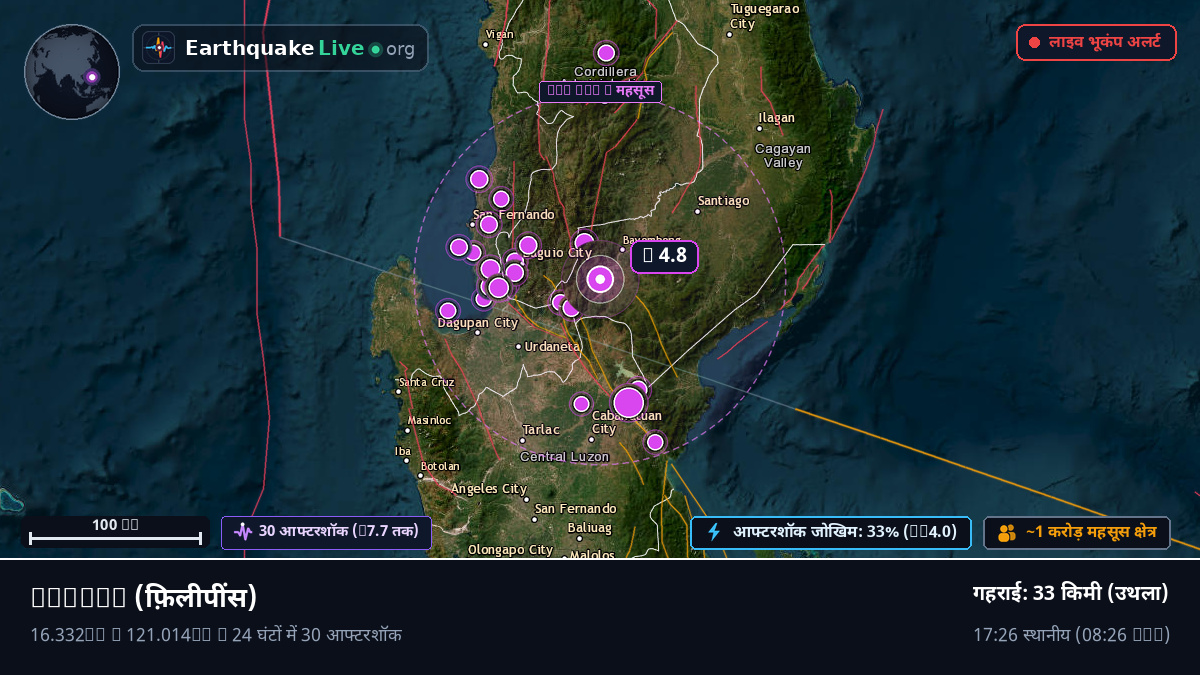Click the lightning bolt aftershock risk icon

[714, 532]
